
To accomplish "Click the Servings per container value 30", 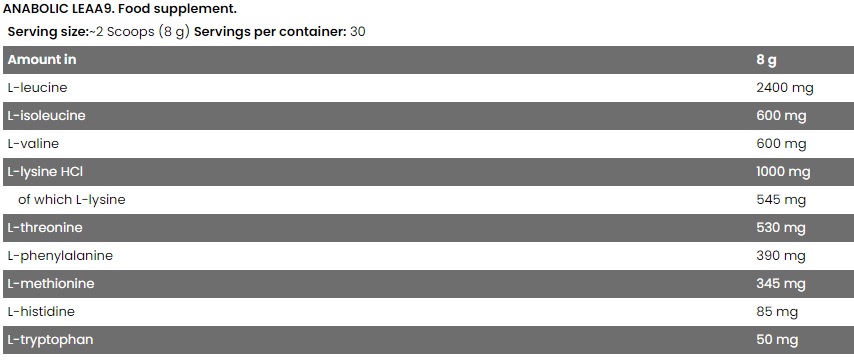I will click(357, 32).
